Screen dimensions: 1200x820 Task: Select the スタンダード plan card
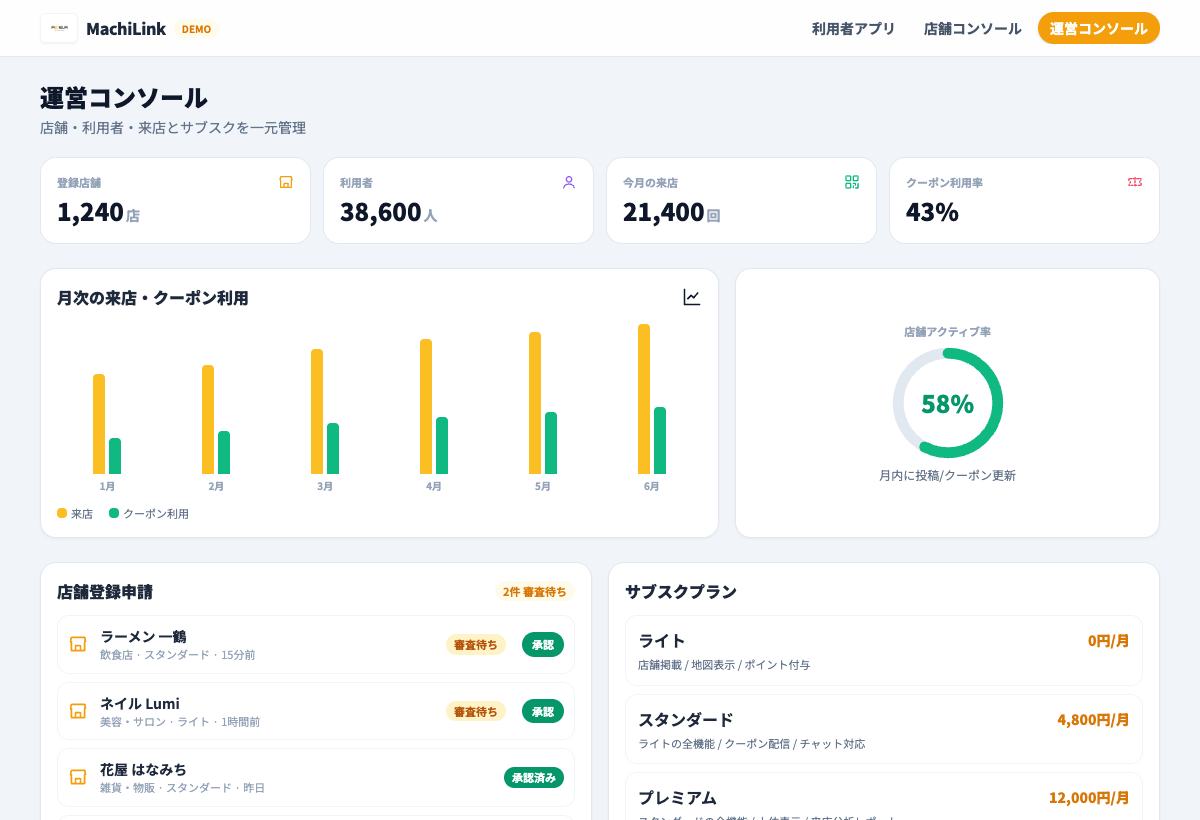click(x=884, y=729)
